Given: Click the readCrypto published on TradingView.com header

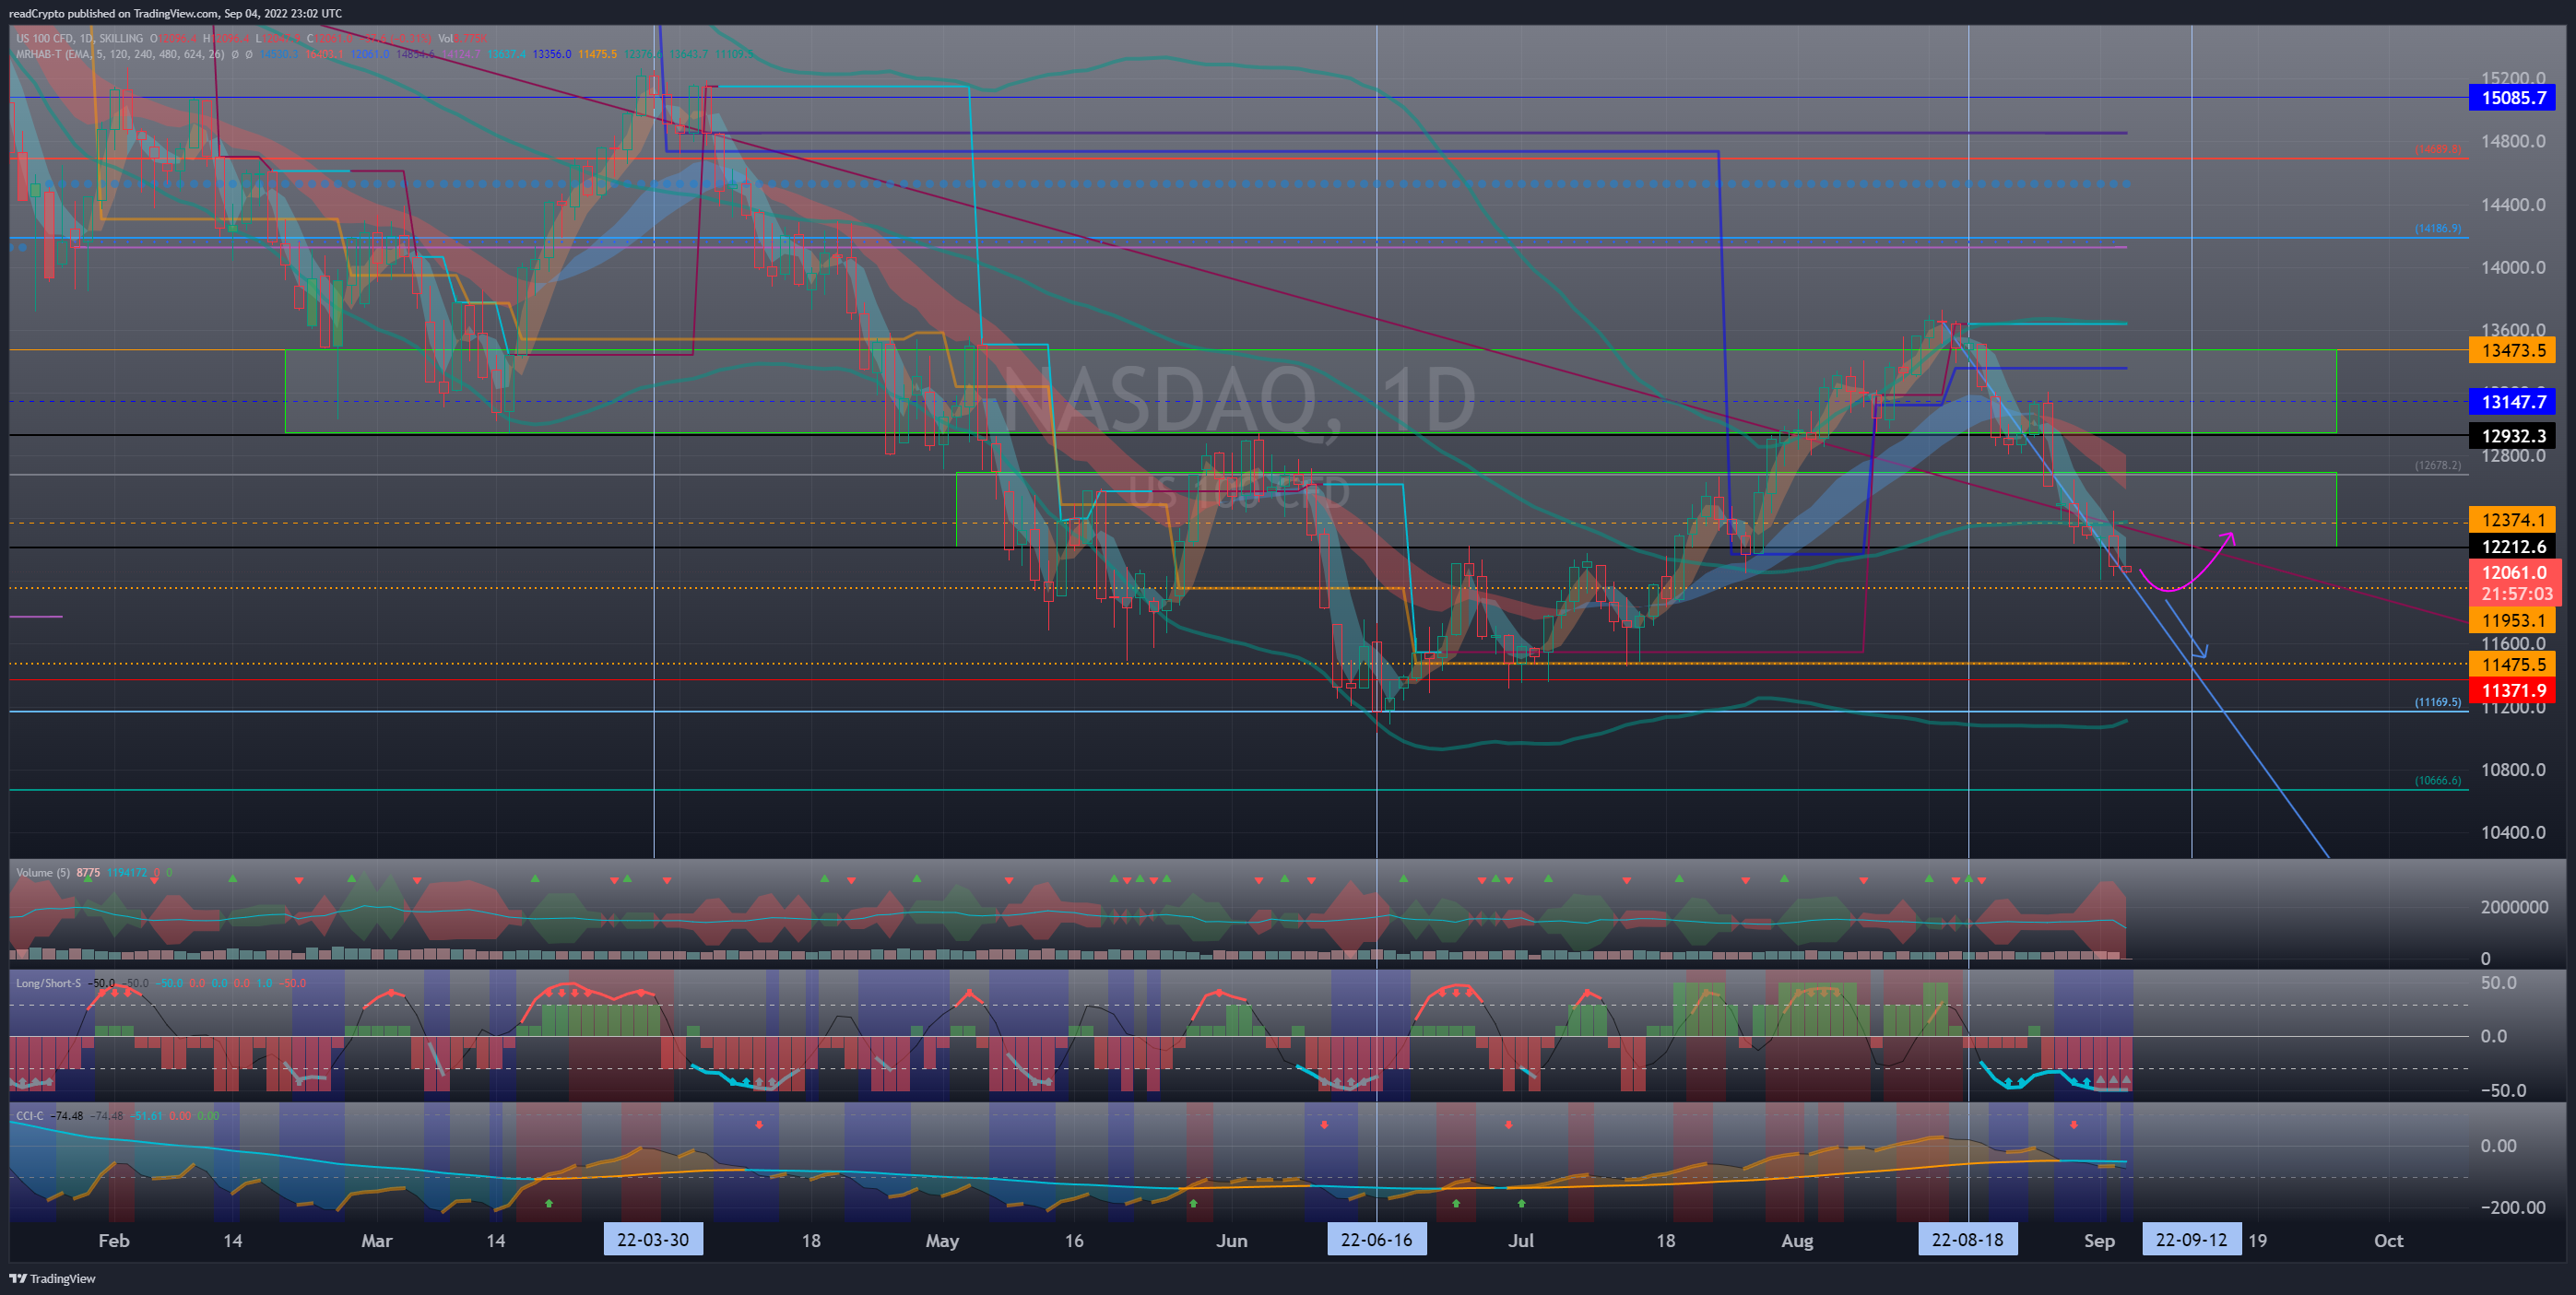Looking at the screenshot, I should tap(175, 13).
